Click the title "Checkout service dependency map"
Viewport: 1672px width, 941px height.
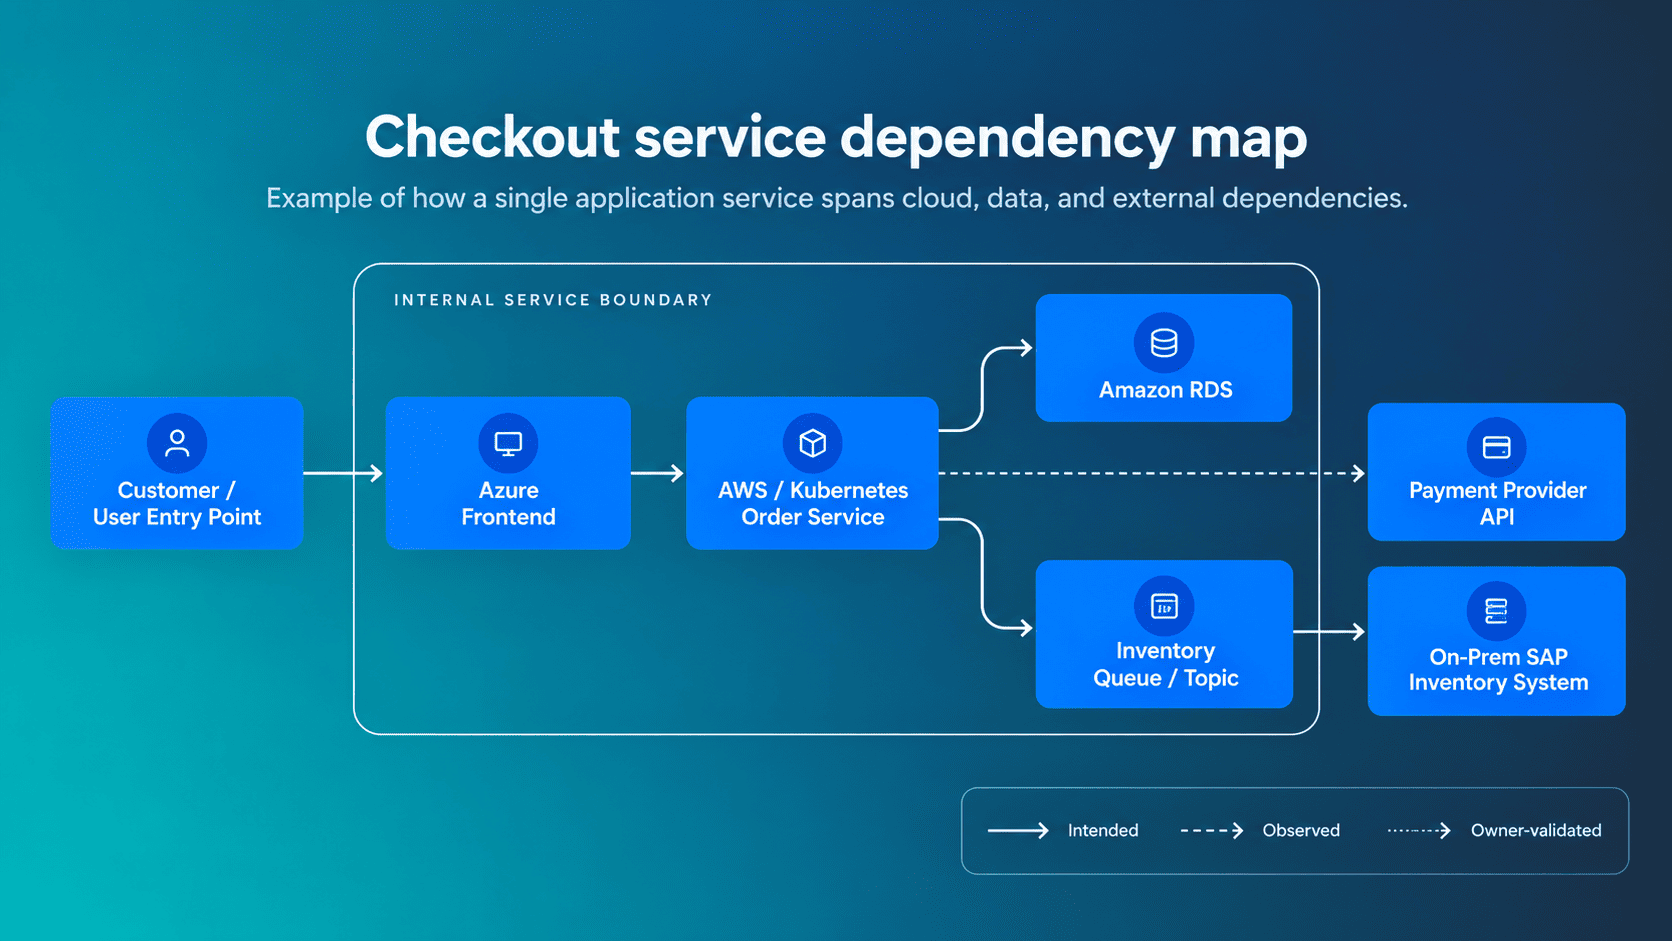(836, 137)
